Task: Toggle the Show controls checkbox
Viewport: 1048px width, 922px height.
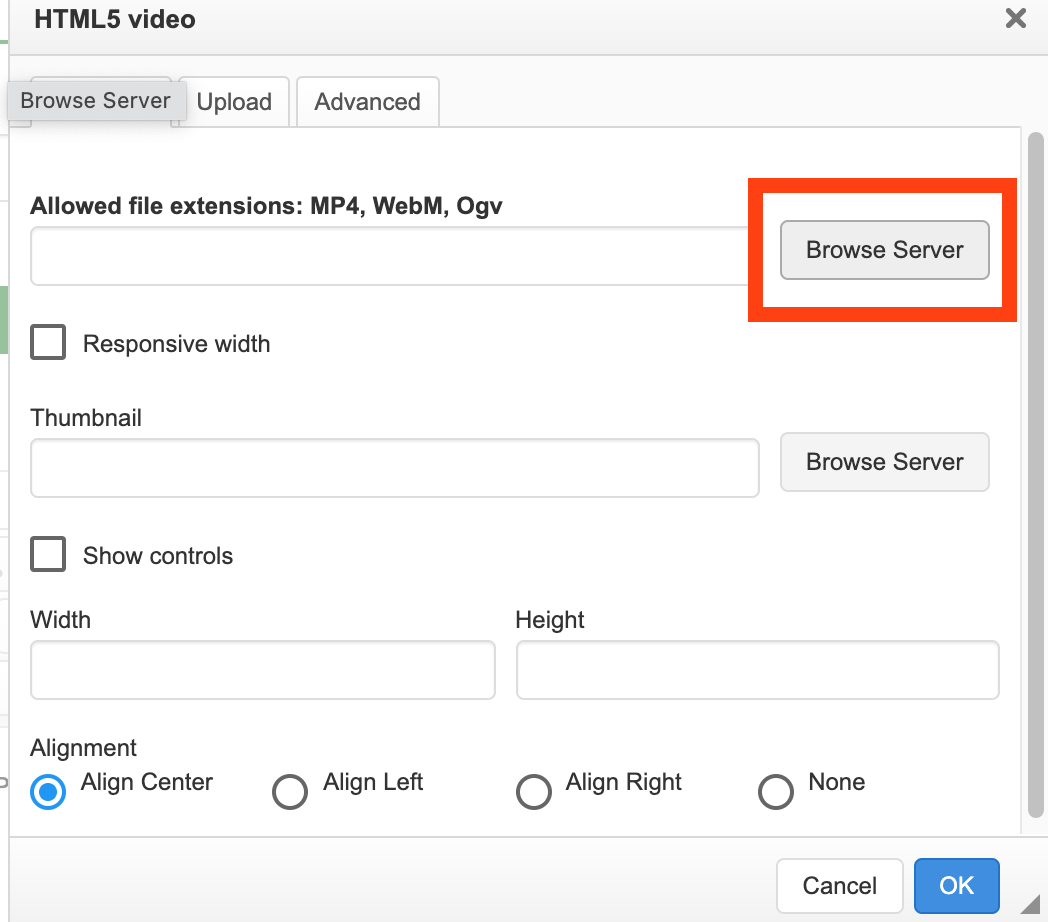Action: click(48, 556)
